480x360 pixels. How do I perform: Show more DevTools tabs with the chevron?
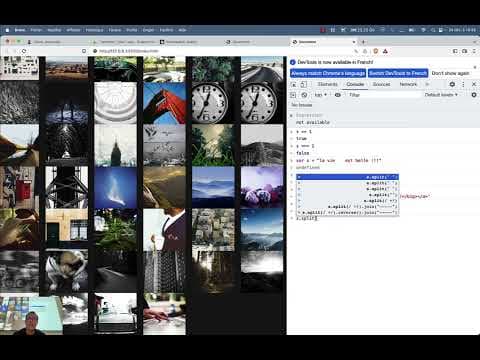pos(427,84)
